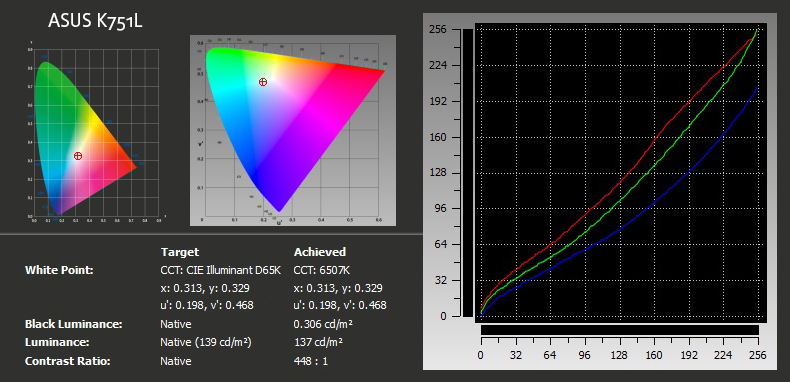Image resolution: width=790 pixels, height=382 pixels.
Task: Select achieved value 'CCT: 6507K'
Action: tap(321, 270)
